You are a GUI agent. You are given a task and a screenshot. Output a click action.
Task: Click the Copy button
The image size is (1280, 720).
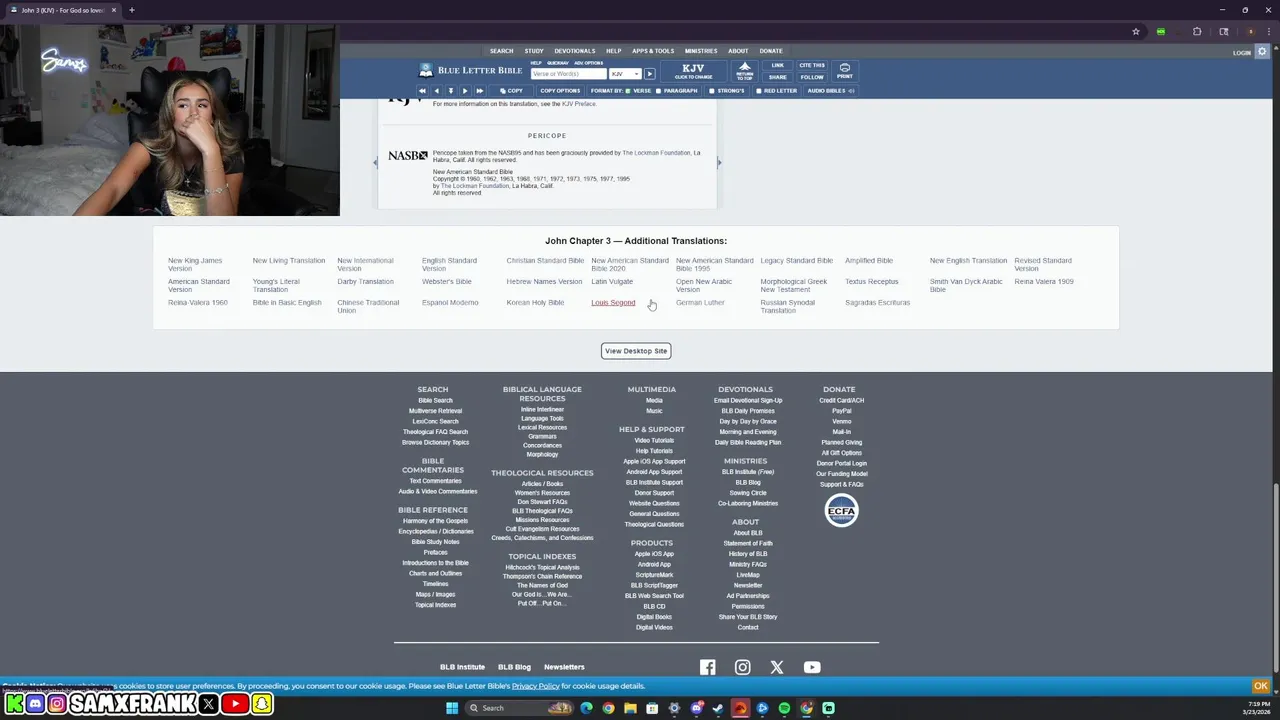point(511,91)
